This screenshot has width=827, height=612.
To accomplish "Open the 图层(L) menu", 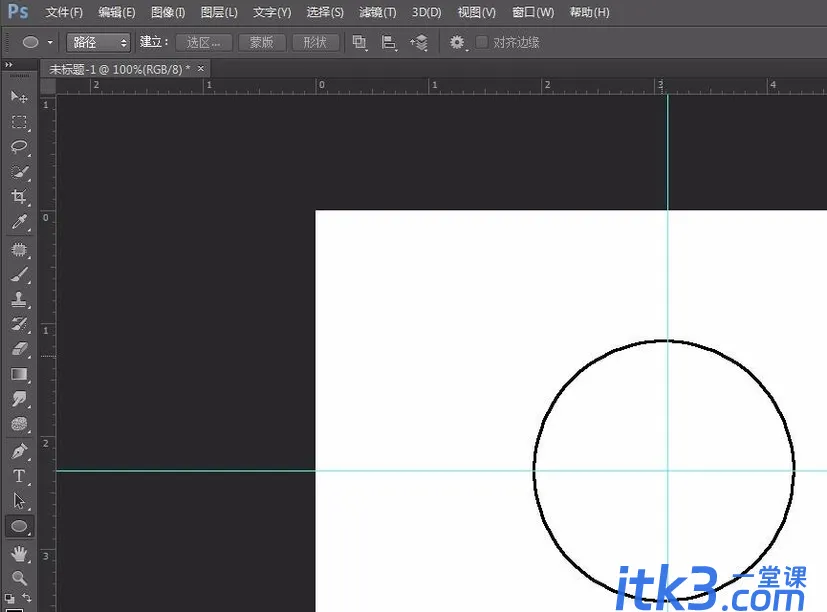I will pyautogui.click(x=219, y=12).
